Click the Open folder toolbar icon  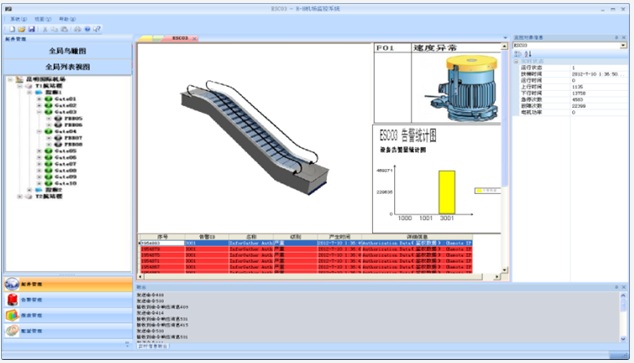click(x=22, y=29)
